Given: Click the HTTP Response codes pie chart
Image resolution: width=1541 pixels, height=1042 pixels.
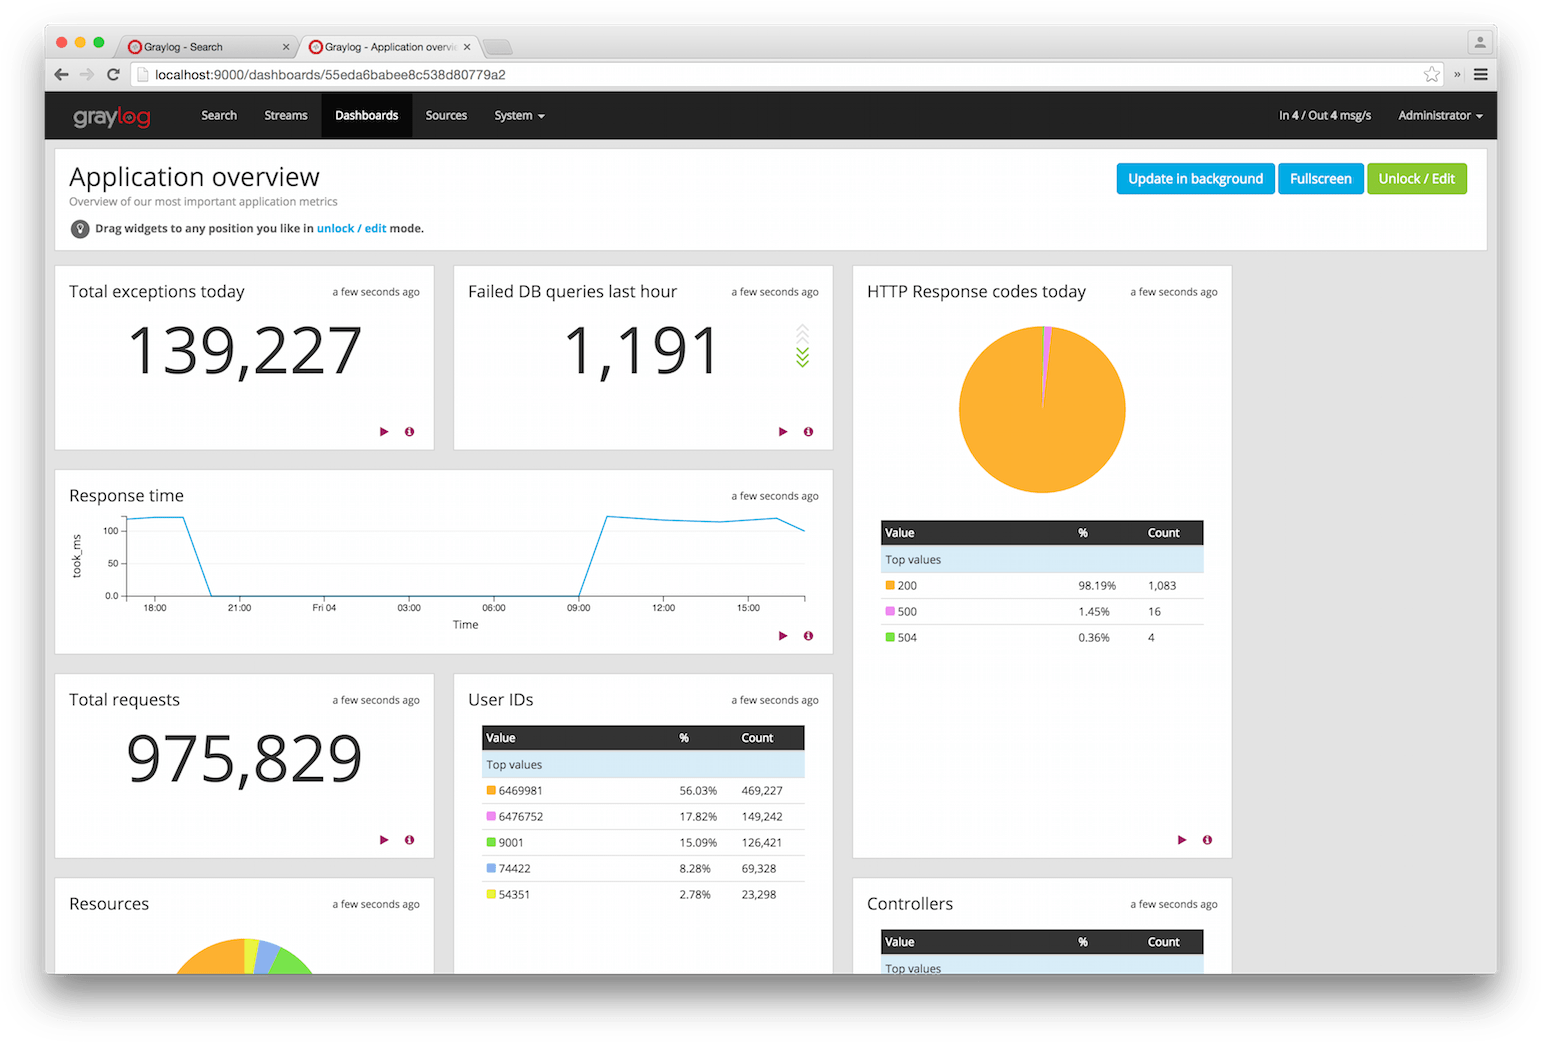Looking at the screenshot, I should click(1042, 409).
